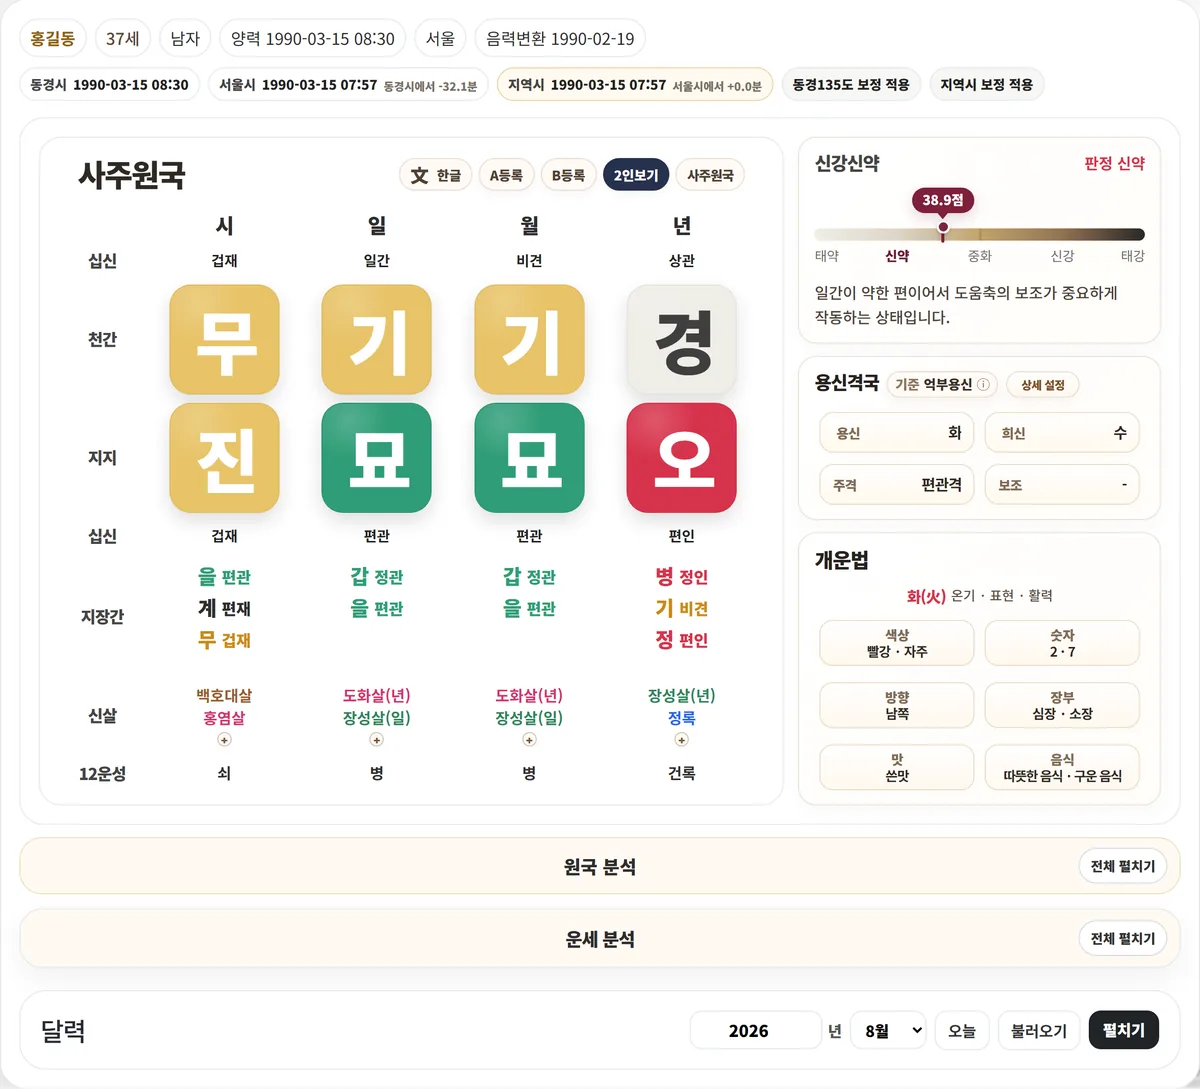This screenshot has height=1089, width=1200.
Task: Click 계 편재 in 지장간
Action: click(224, 608)
